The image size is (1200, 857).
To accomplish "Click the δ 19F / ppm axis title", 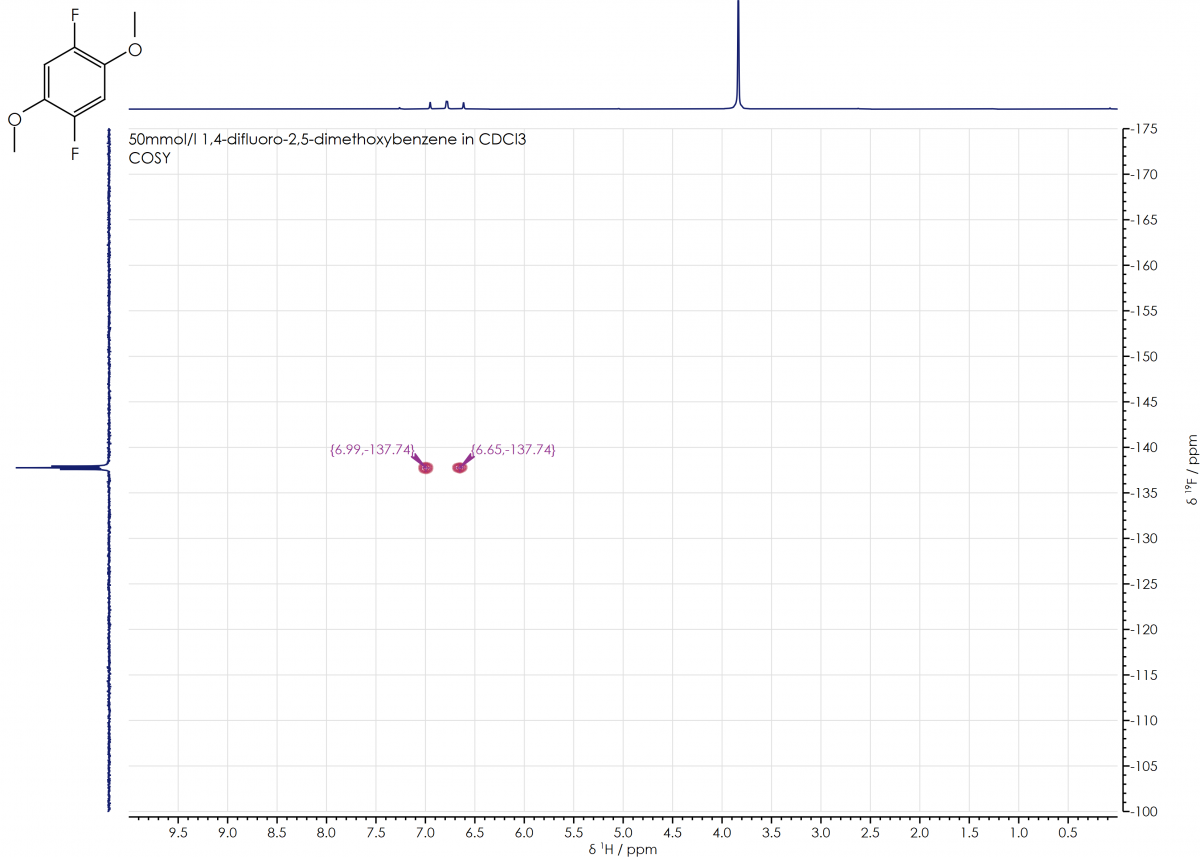I will (1189, 470).
